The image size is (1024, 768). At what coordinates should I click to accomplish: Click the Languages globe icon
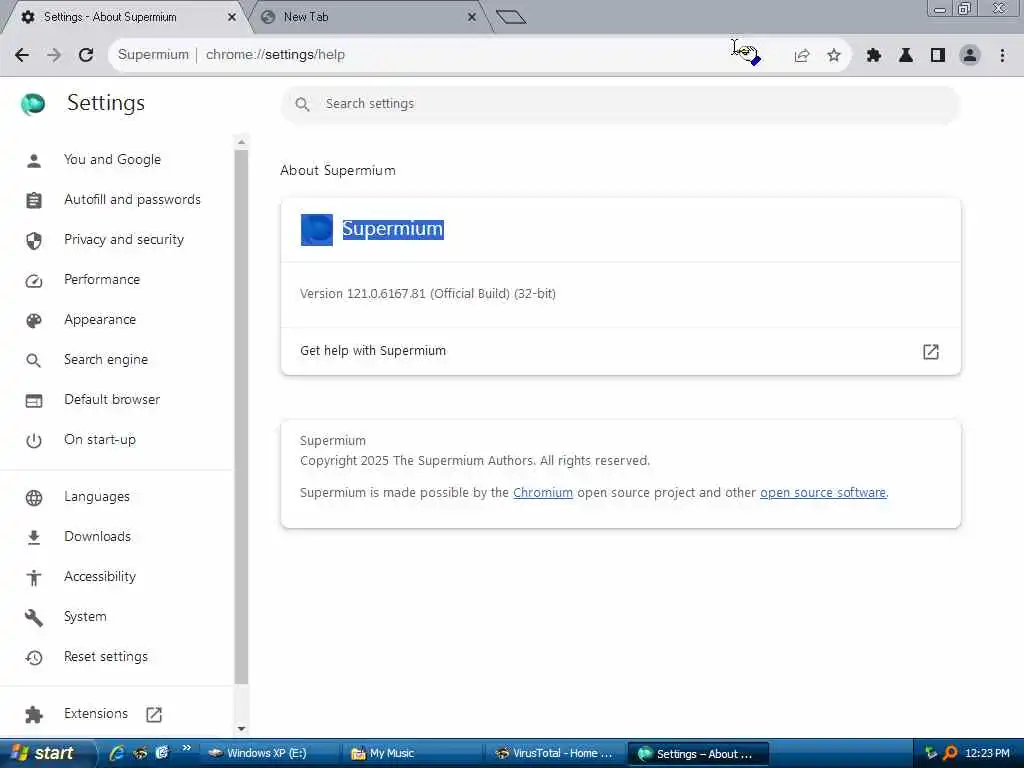(x=34, y=498)
